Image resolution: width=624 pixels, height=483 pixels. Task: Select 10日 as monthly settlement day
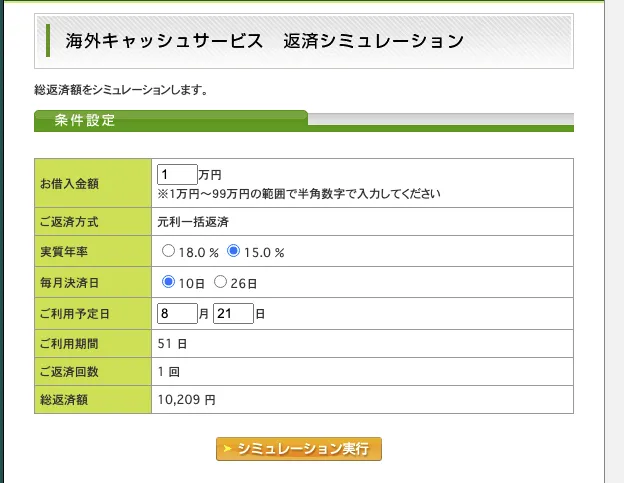coord(168,282)
